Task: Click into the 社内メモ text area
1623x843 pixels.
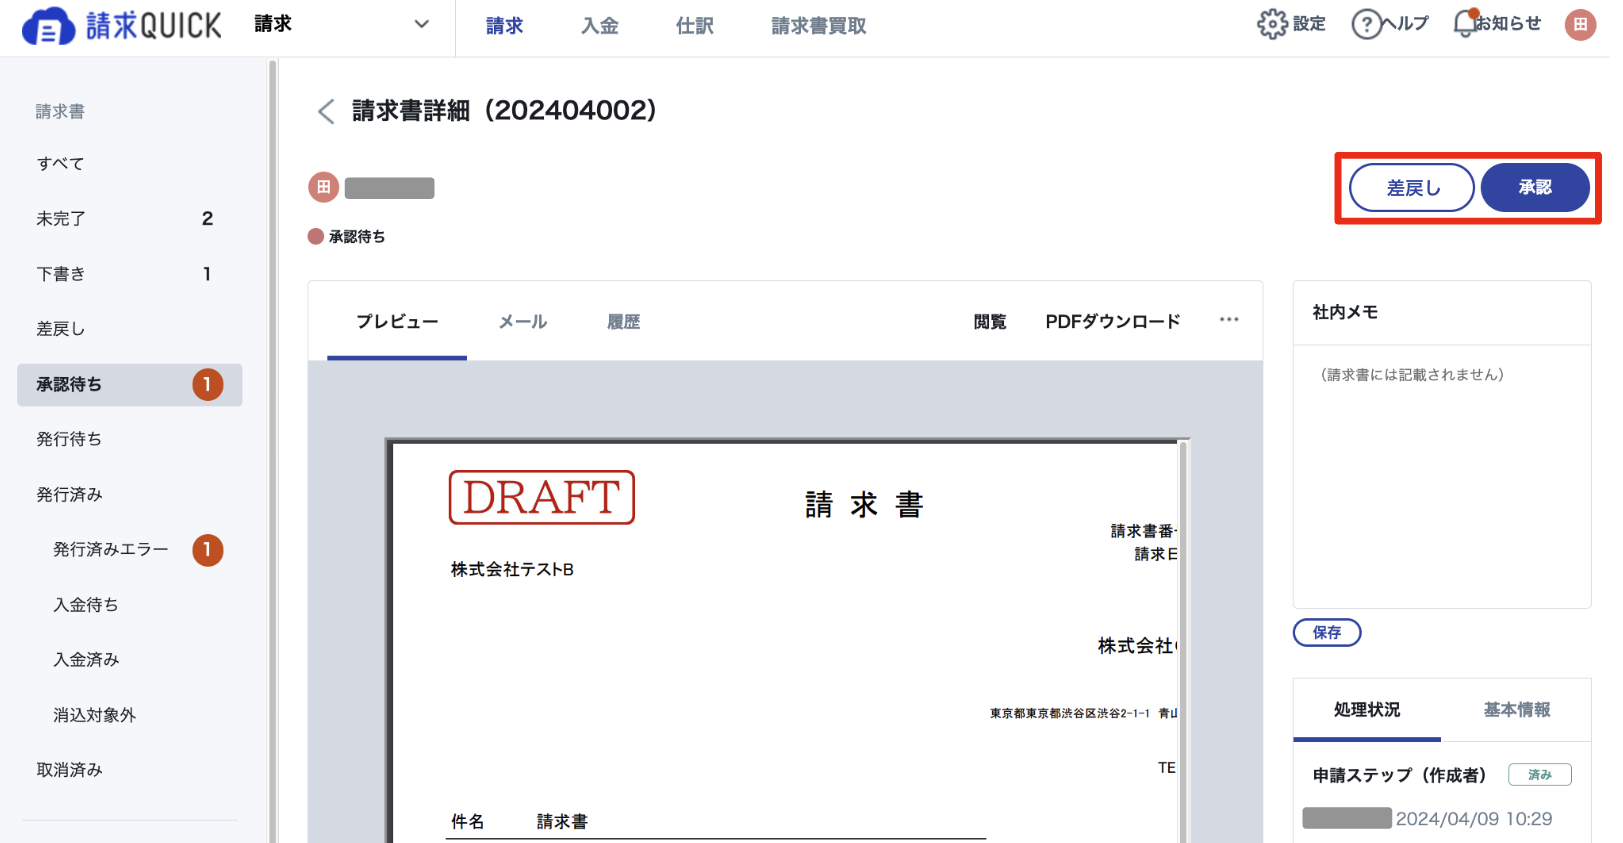Action: (x=1442, y=476)
